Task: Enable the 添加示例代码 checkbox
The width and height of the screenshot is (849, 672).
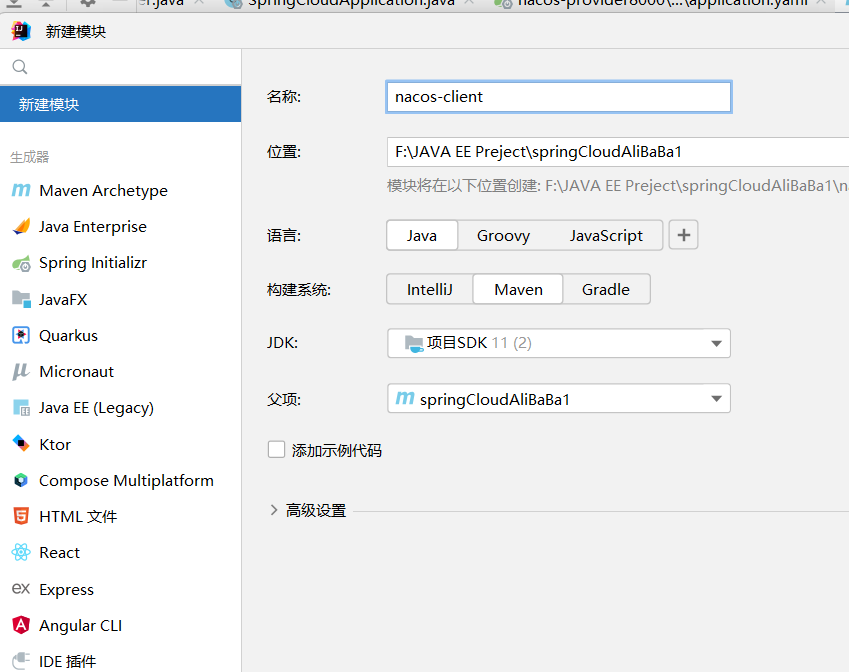Action: coord(276,449)
